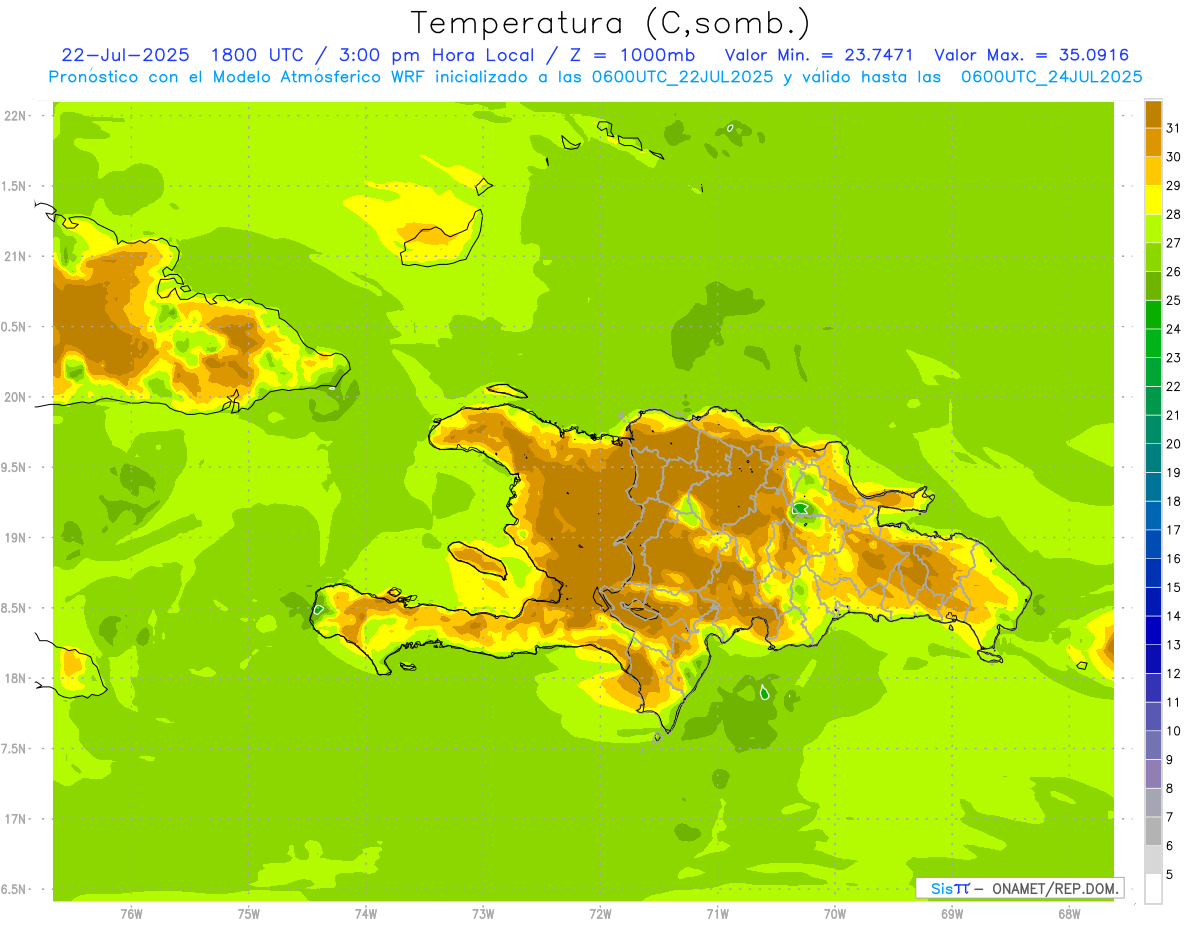
Task: Click the legend swatch between 25 and 26
Action: point(1153,286)
